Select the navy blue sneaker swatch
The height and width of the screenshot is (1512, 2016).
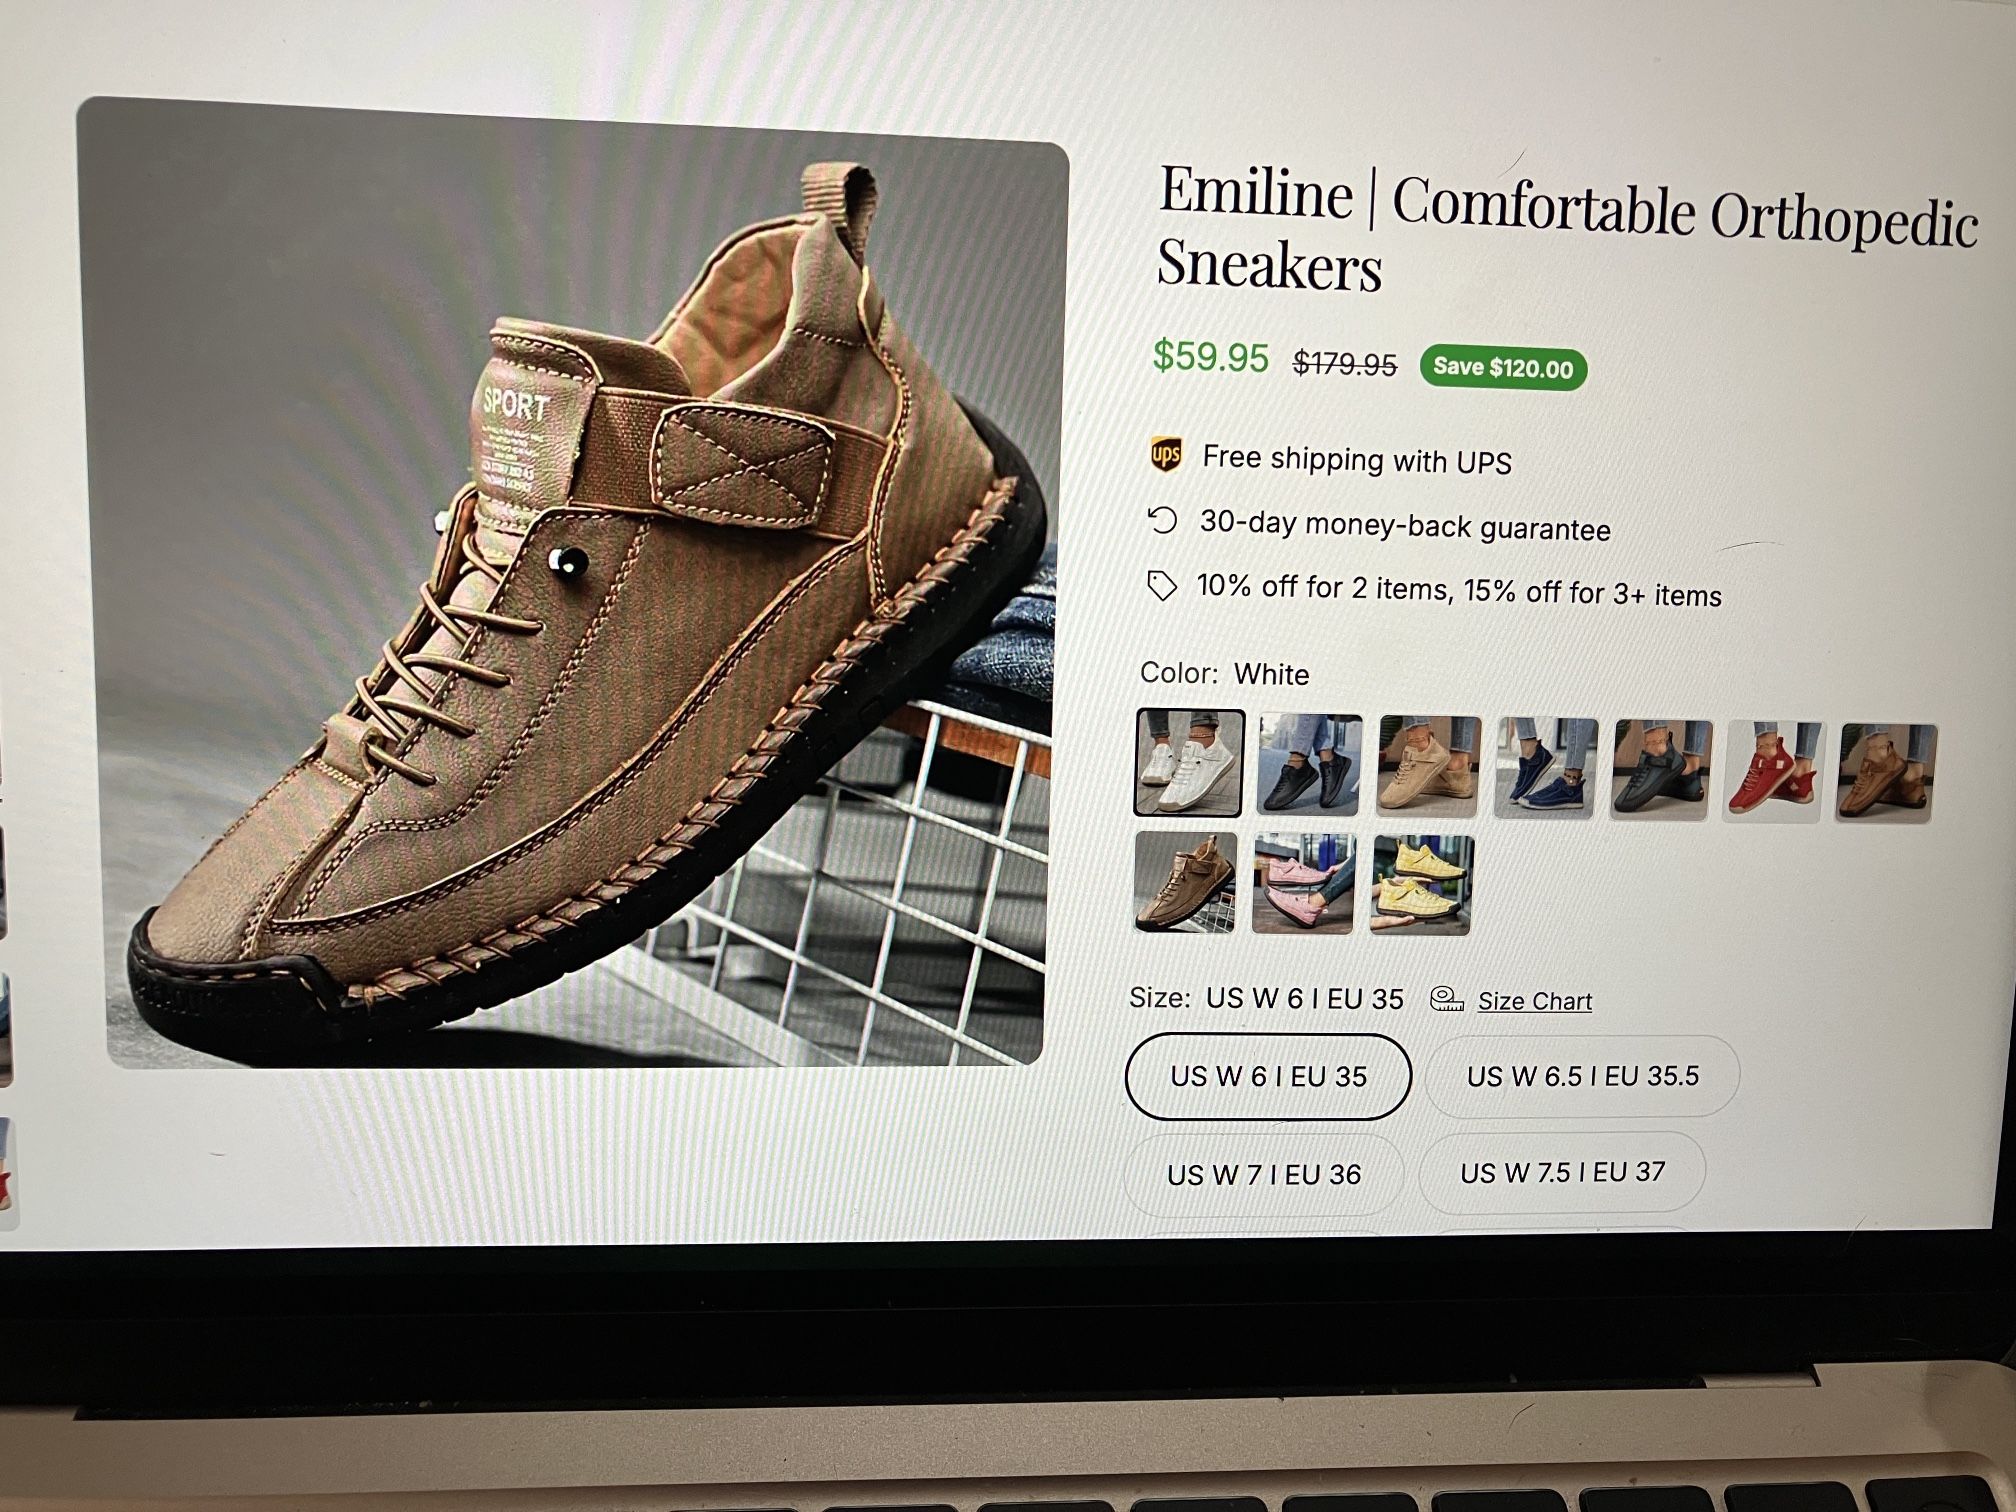1546,768
